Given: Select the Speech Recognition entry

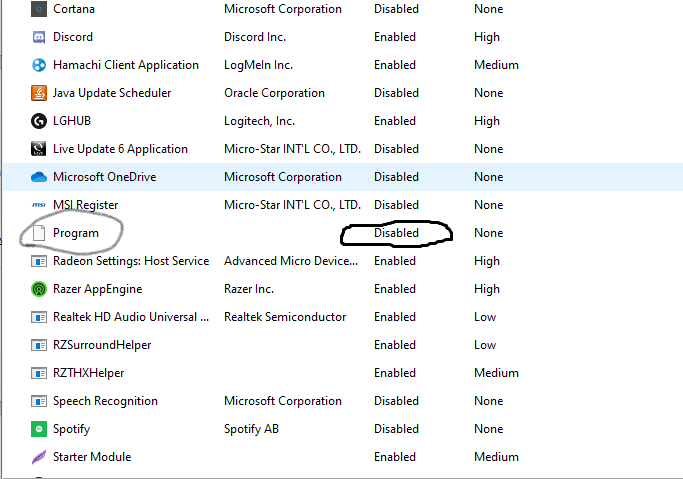Looking at the screenshot, I should click(x=105, y=401).
